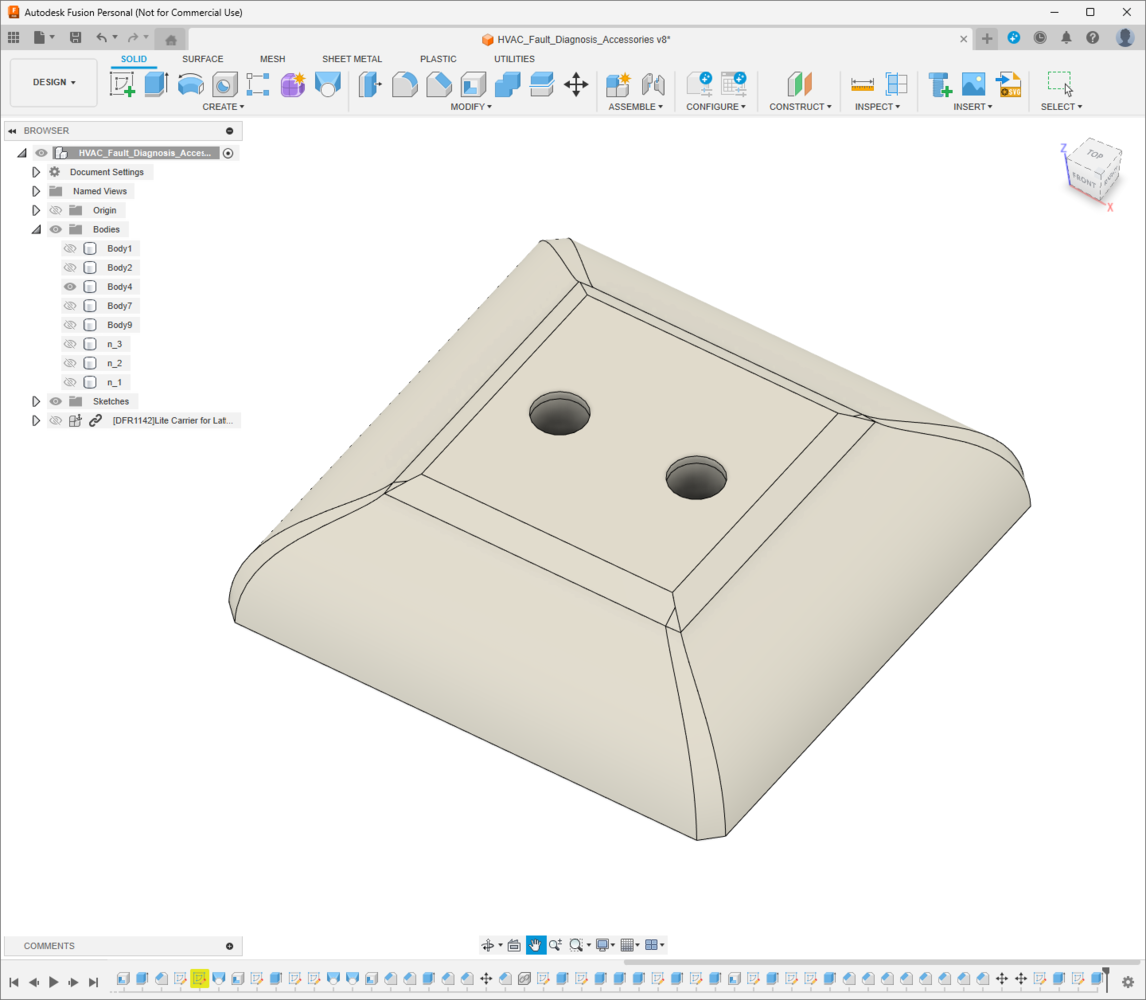
Task: Select the Chamfer tool
Action: tap(439, 85)
